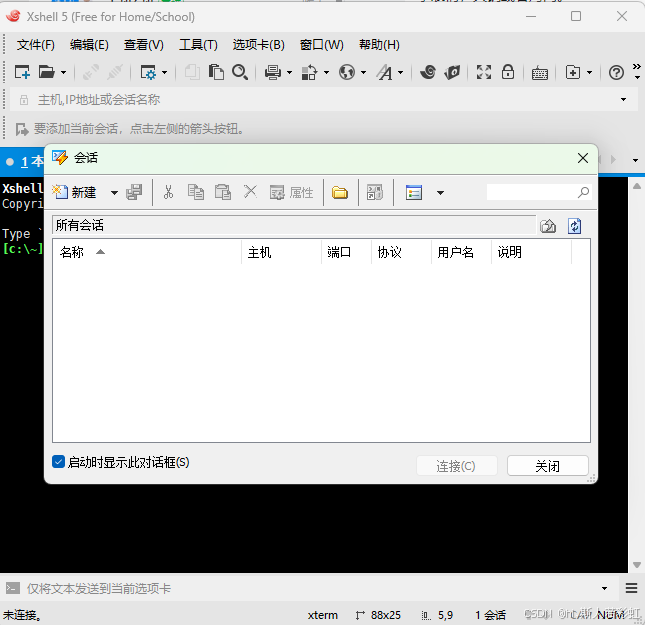The width and height of the screenshot is (645, 625).
Task: Close the 会话 dialog with X
Action: tap(582, 158)
